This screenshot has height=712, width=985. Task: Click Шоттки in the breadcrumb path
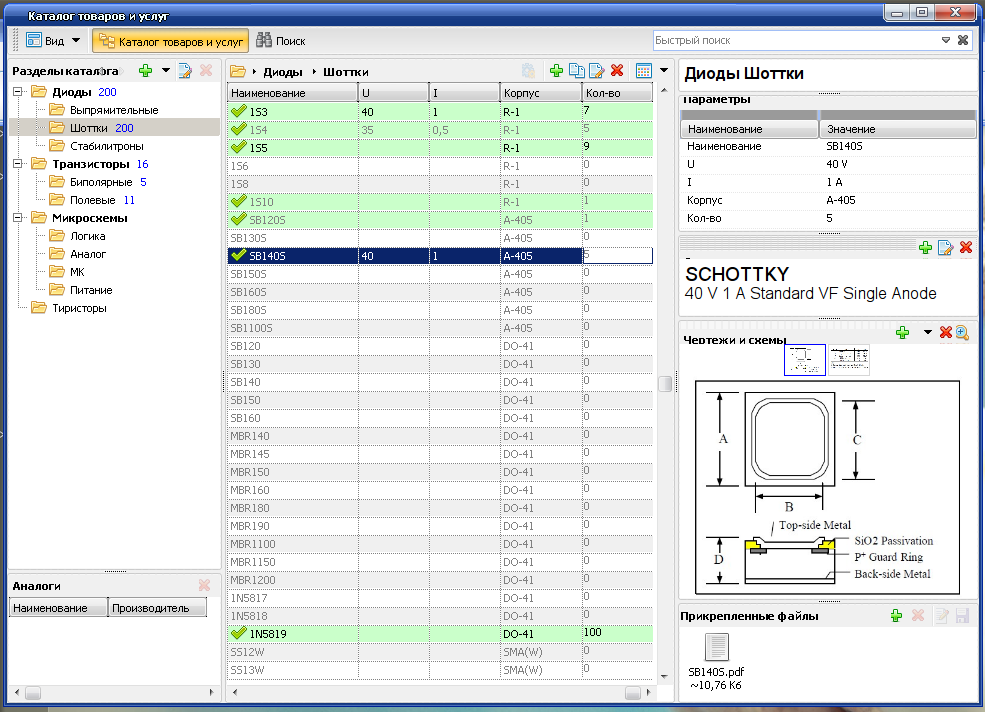(x=346, y=72)
